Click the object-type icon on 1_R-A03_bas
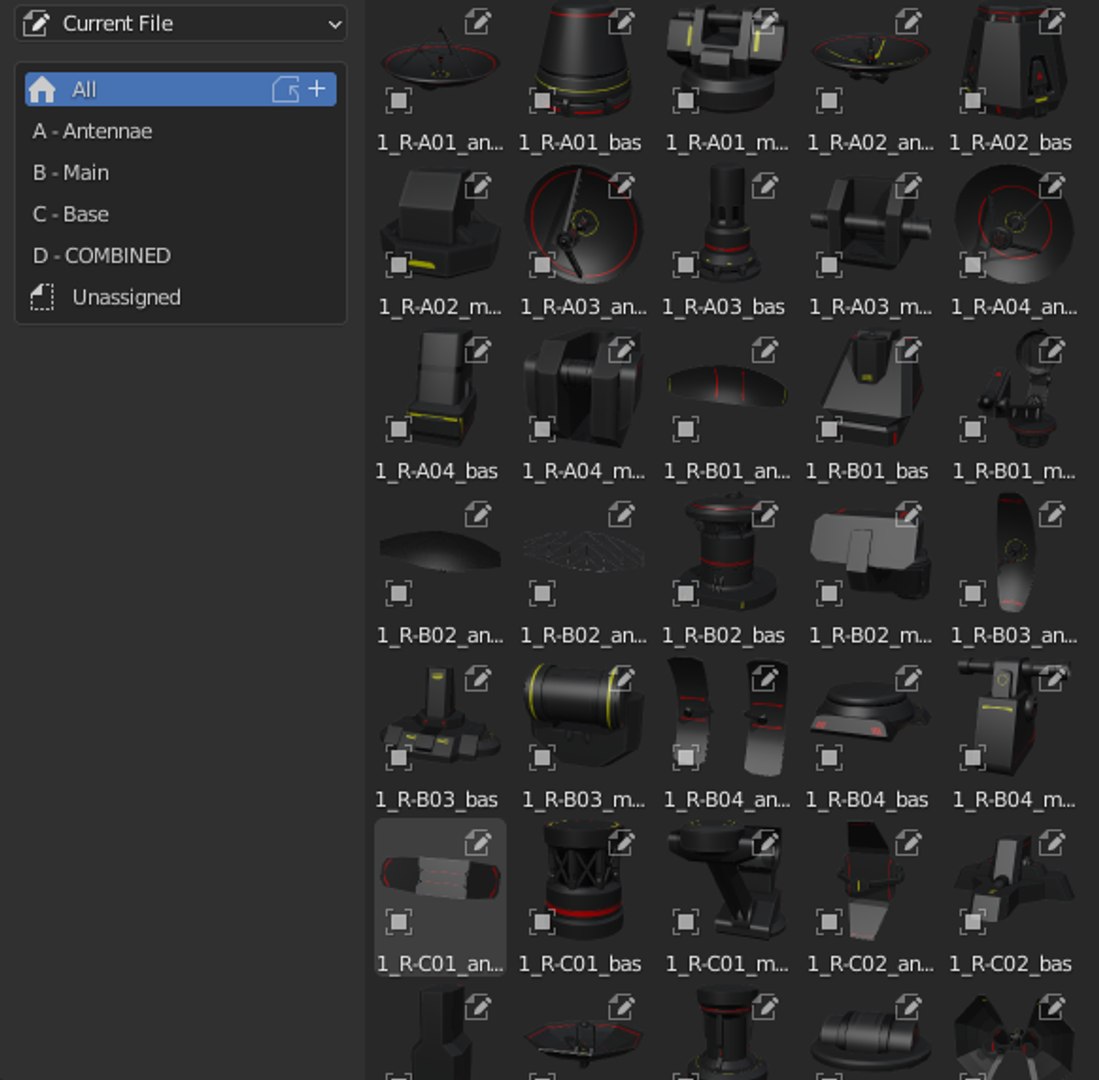 pos(686,265)
